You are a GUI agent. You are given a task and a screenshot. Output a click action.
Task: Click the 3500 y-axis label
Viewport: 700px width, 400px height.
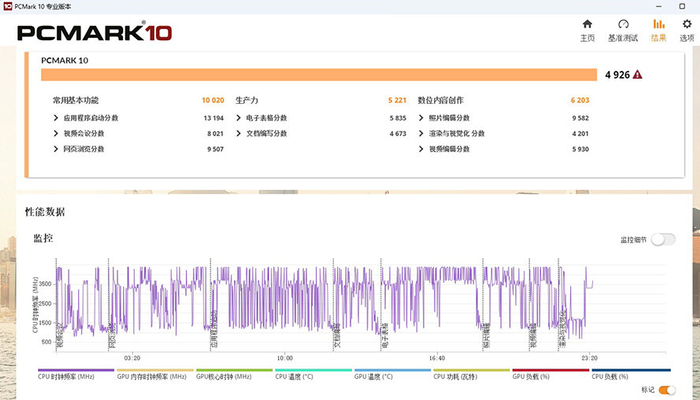(x=46, y=284)
